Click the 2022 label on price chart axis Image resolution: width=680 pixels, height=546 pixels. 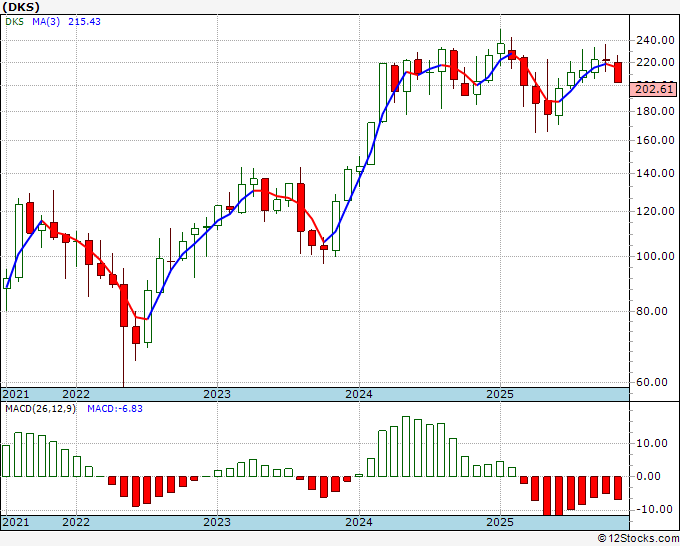click(76, 394)
